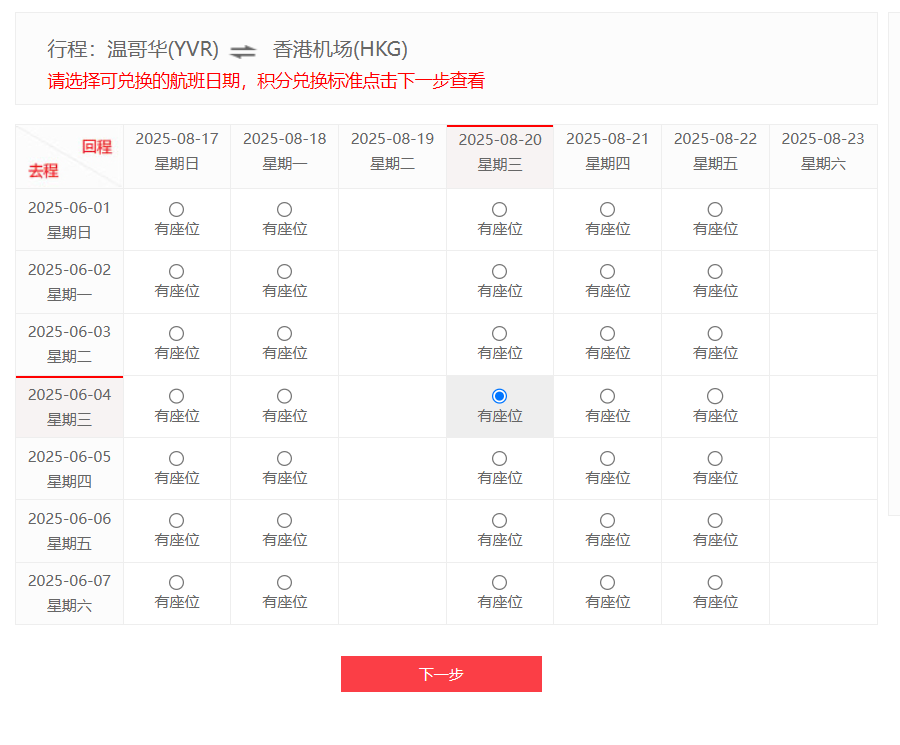Viewport: 900px width, 745px height.
Task: Select outbound 06-01 with return 08-20
Action: coord(499,209)
